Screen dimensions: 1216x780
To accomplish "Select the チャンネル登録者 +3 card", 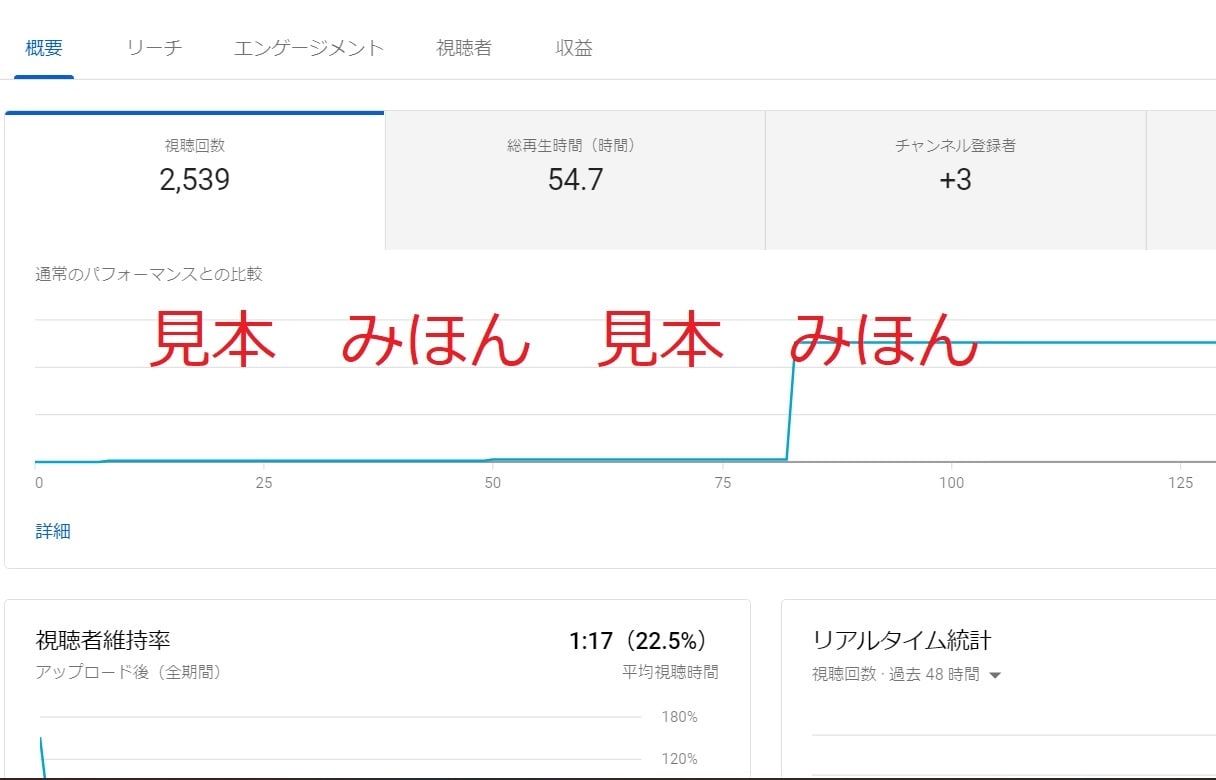I will (956, 180).
